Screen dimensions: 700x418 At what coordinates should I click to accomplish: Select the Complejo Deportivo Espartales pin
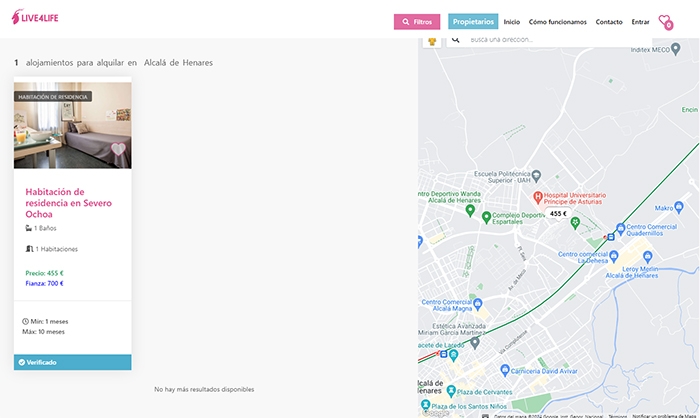click(x=487, y=217)
